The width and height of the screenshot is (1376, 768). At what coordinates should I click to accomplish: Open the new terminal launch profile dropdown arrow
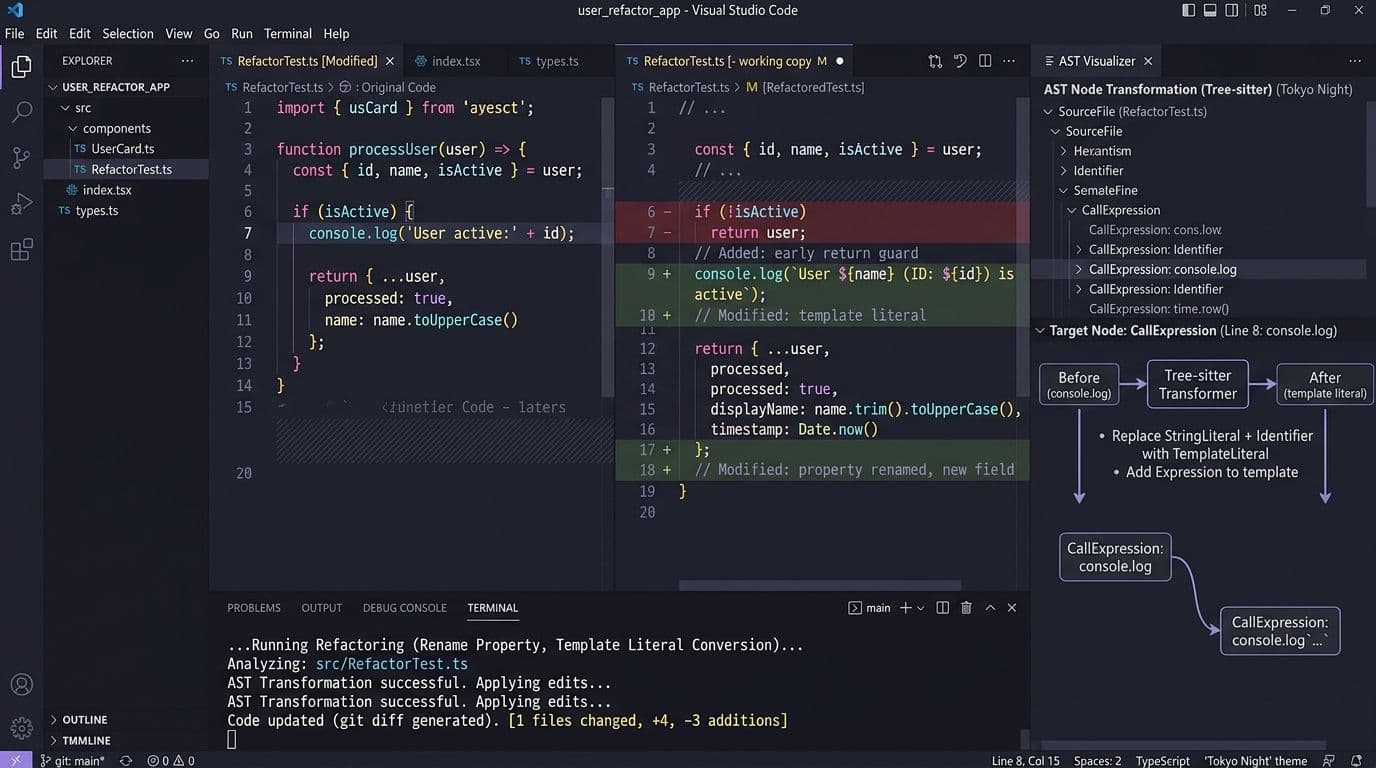click(920, 608)
